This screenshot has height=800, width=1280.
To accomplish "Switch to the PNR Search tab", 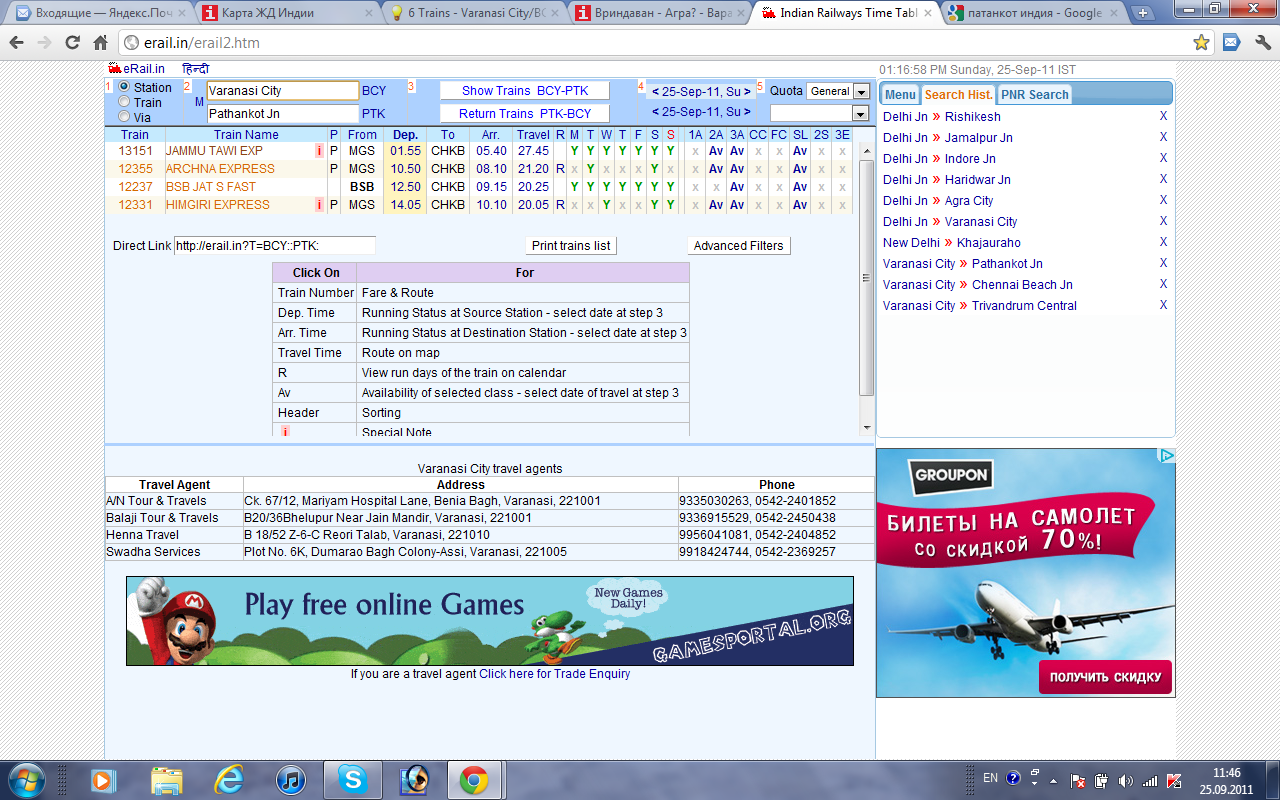I will (1034, 95).
